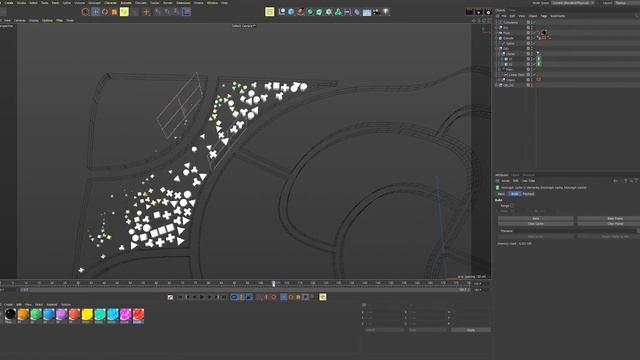
Task: Go to the start of the animation
Action: (x=180, y=297)
